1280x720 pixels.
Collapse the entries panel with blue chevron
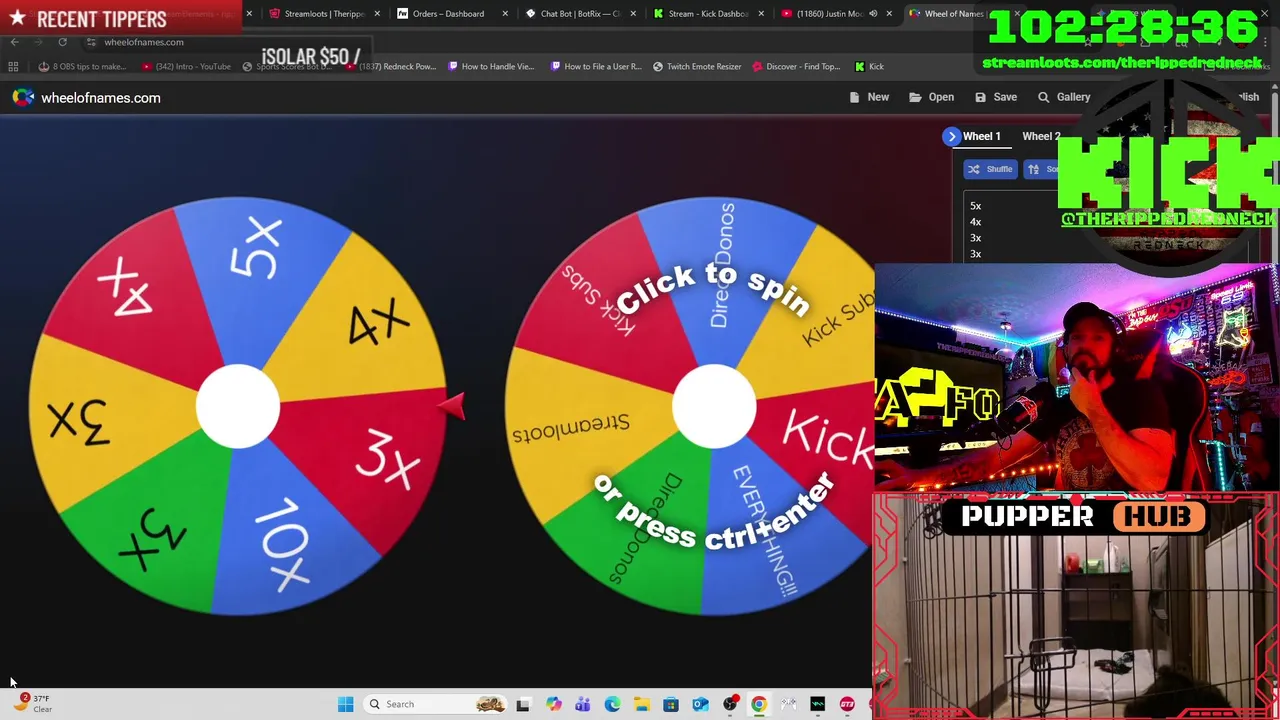pyautogui.click(x=951, y=136)
